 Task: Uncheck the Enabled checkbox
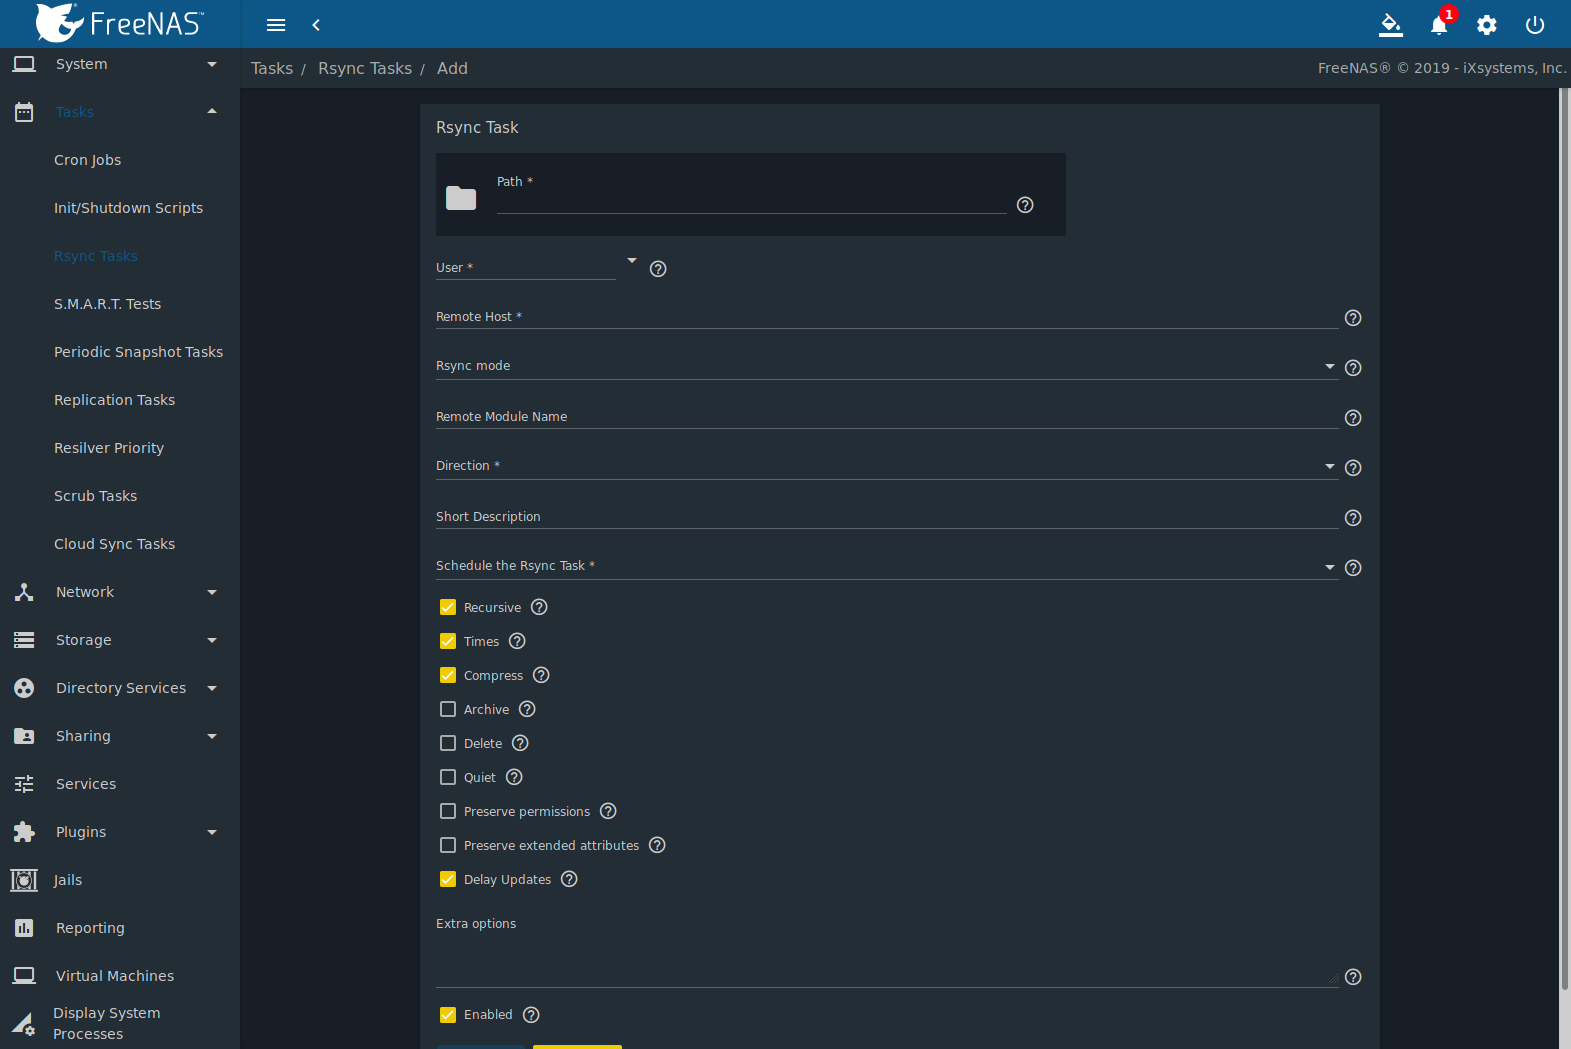point(448,1015)
